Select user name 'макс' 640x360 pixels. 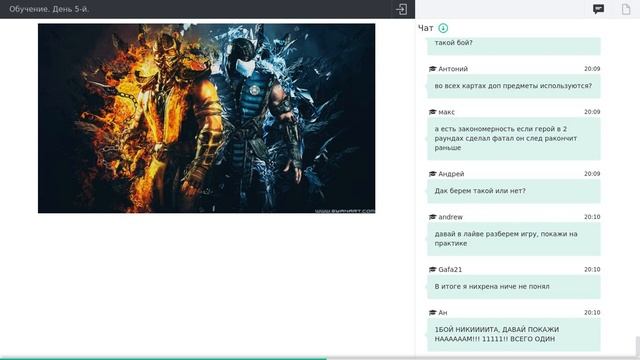click(447, 112)
